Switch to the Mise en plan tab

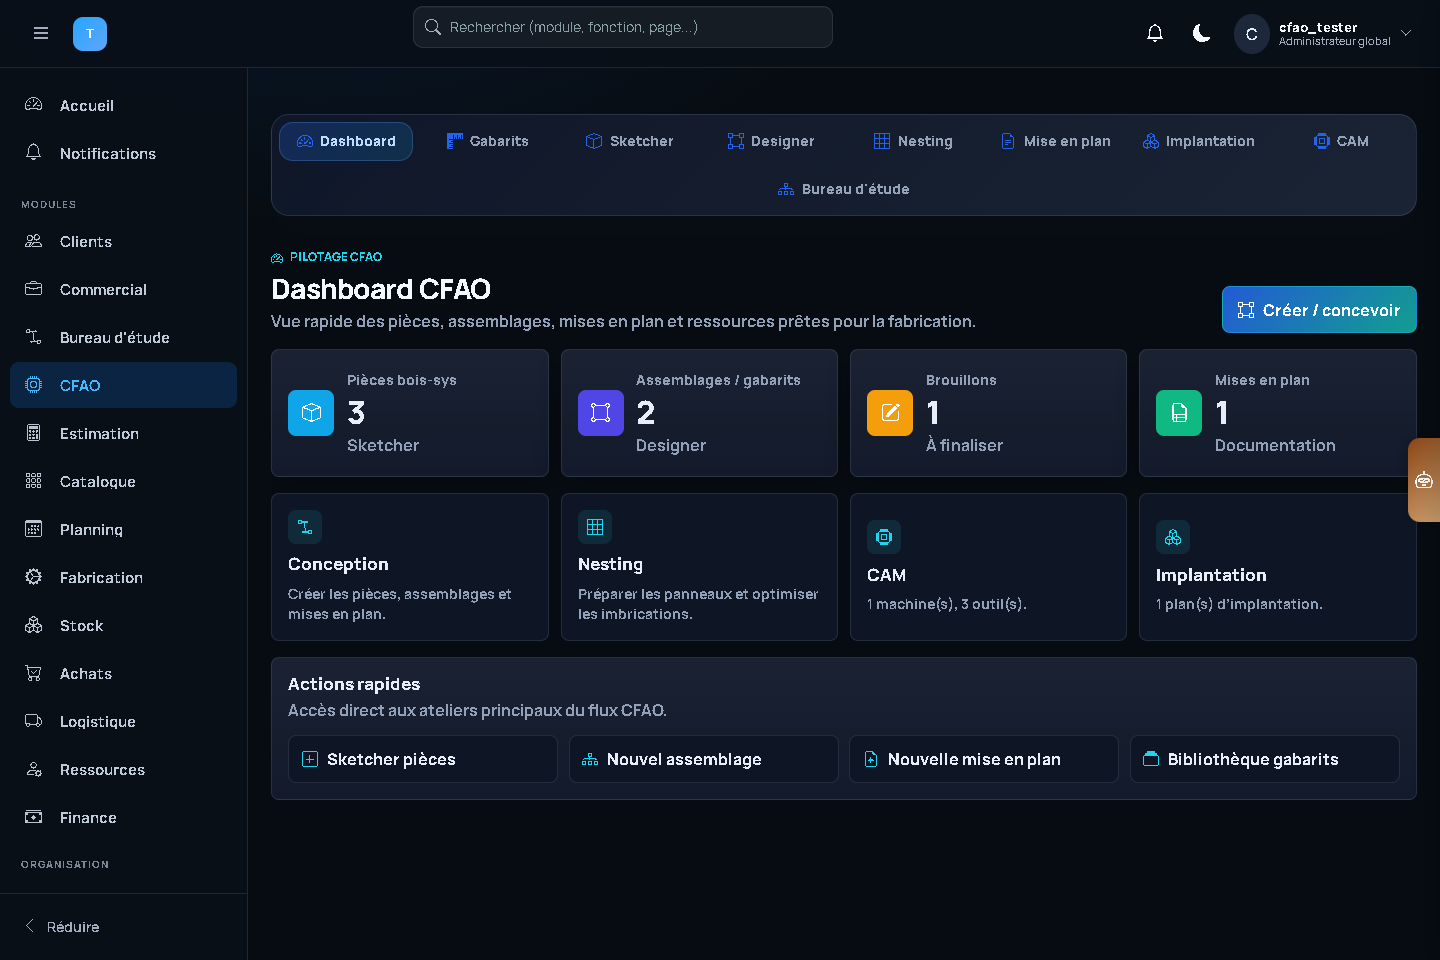[x=1055, y=141]
